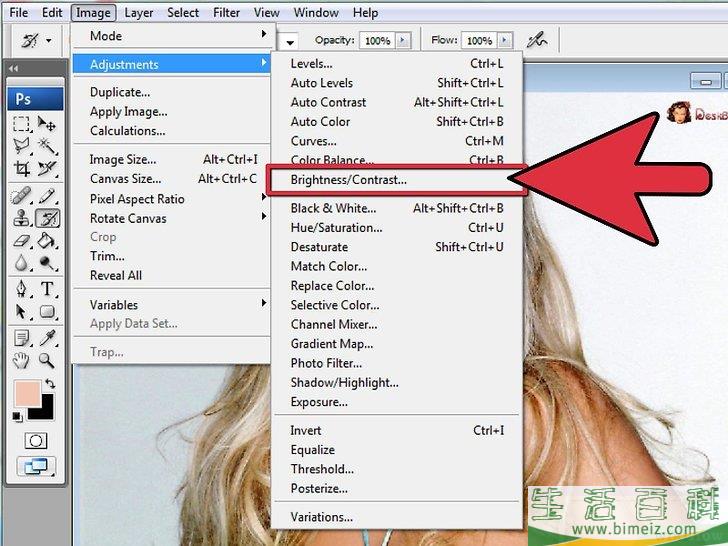Select the Clone Stamp tool
Image resolution: width=728 pixels, height=546 pixels.
(21, 218)
